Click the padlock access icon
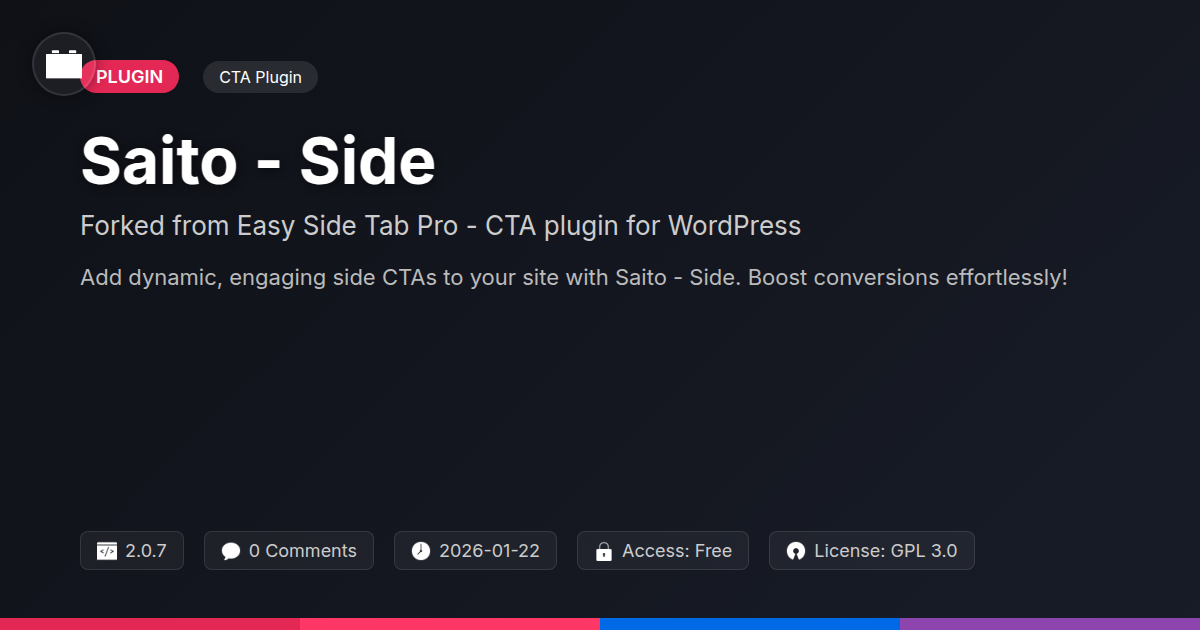The image size is (1200, 630). pos(604,551)
